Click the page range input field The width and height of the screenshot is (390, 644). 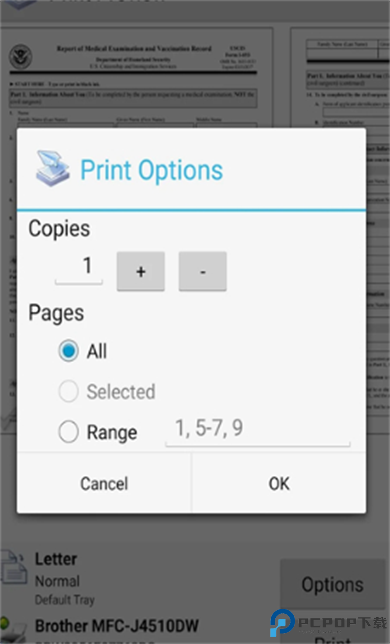[258, 430]
